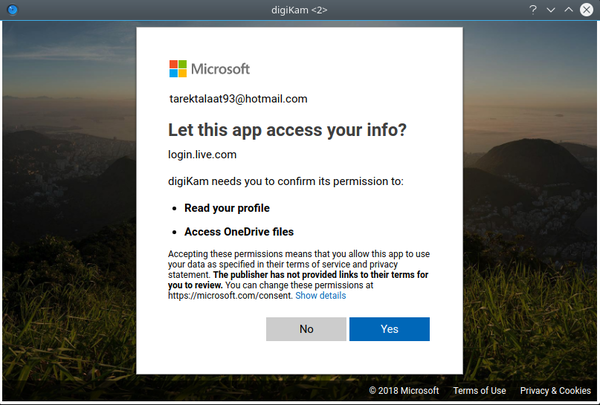600x405 pixels.
Task: Click the digiKam app icon in title bar
Action: pyautogui.click(x=11, y=9)
